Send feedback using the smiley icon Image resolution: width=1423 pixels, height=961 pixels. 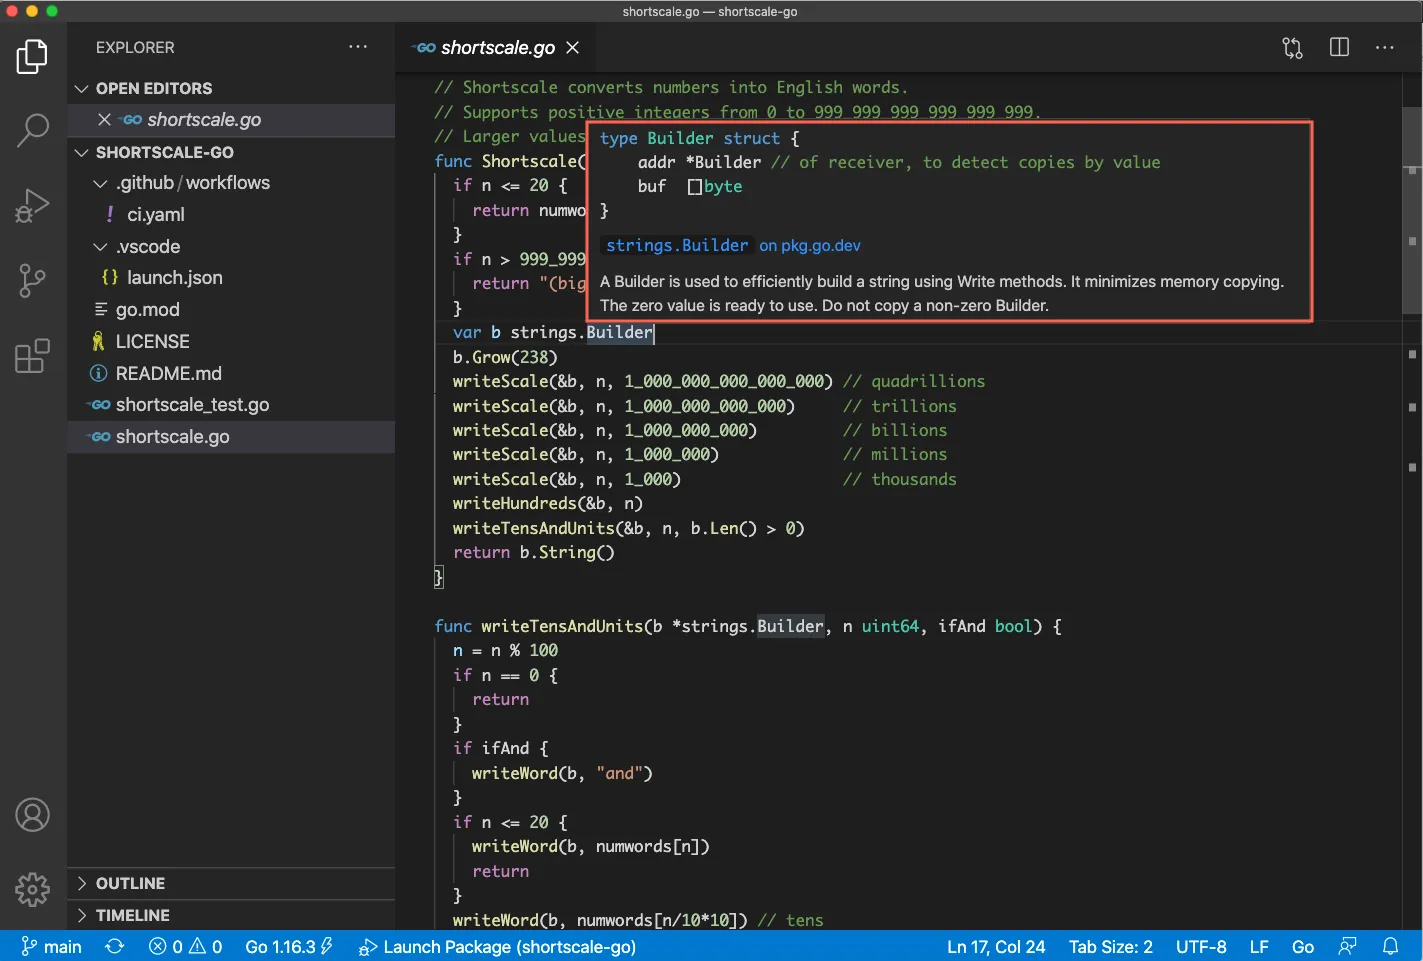(1347, 946)
